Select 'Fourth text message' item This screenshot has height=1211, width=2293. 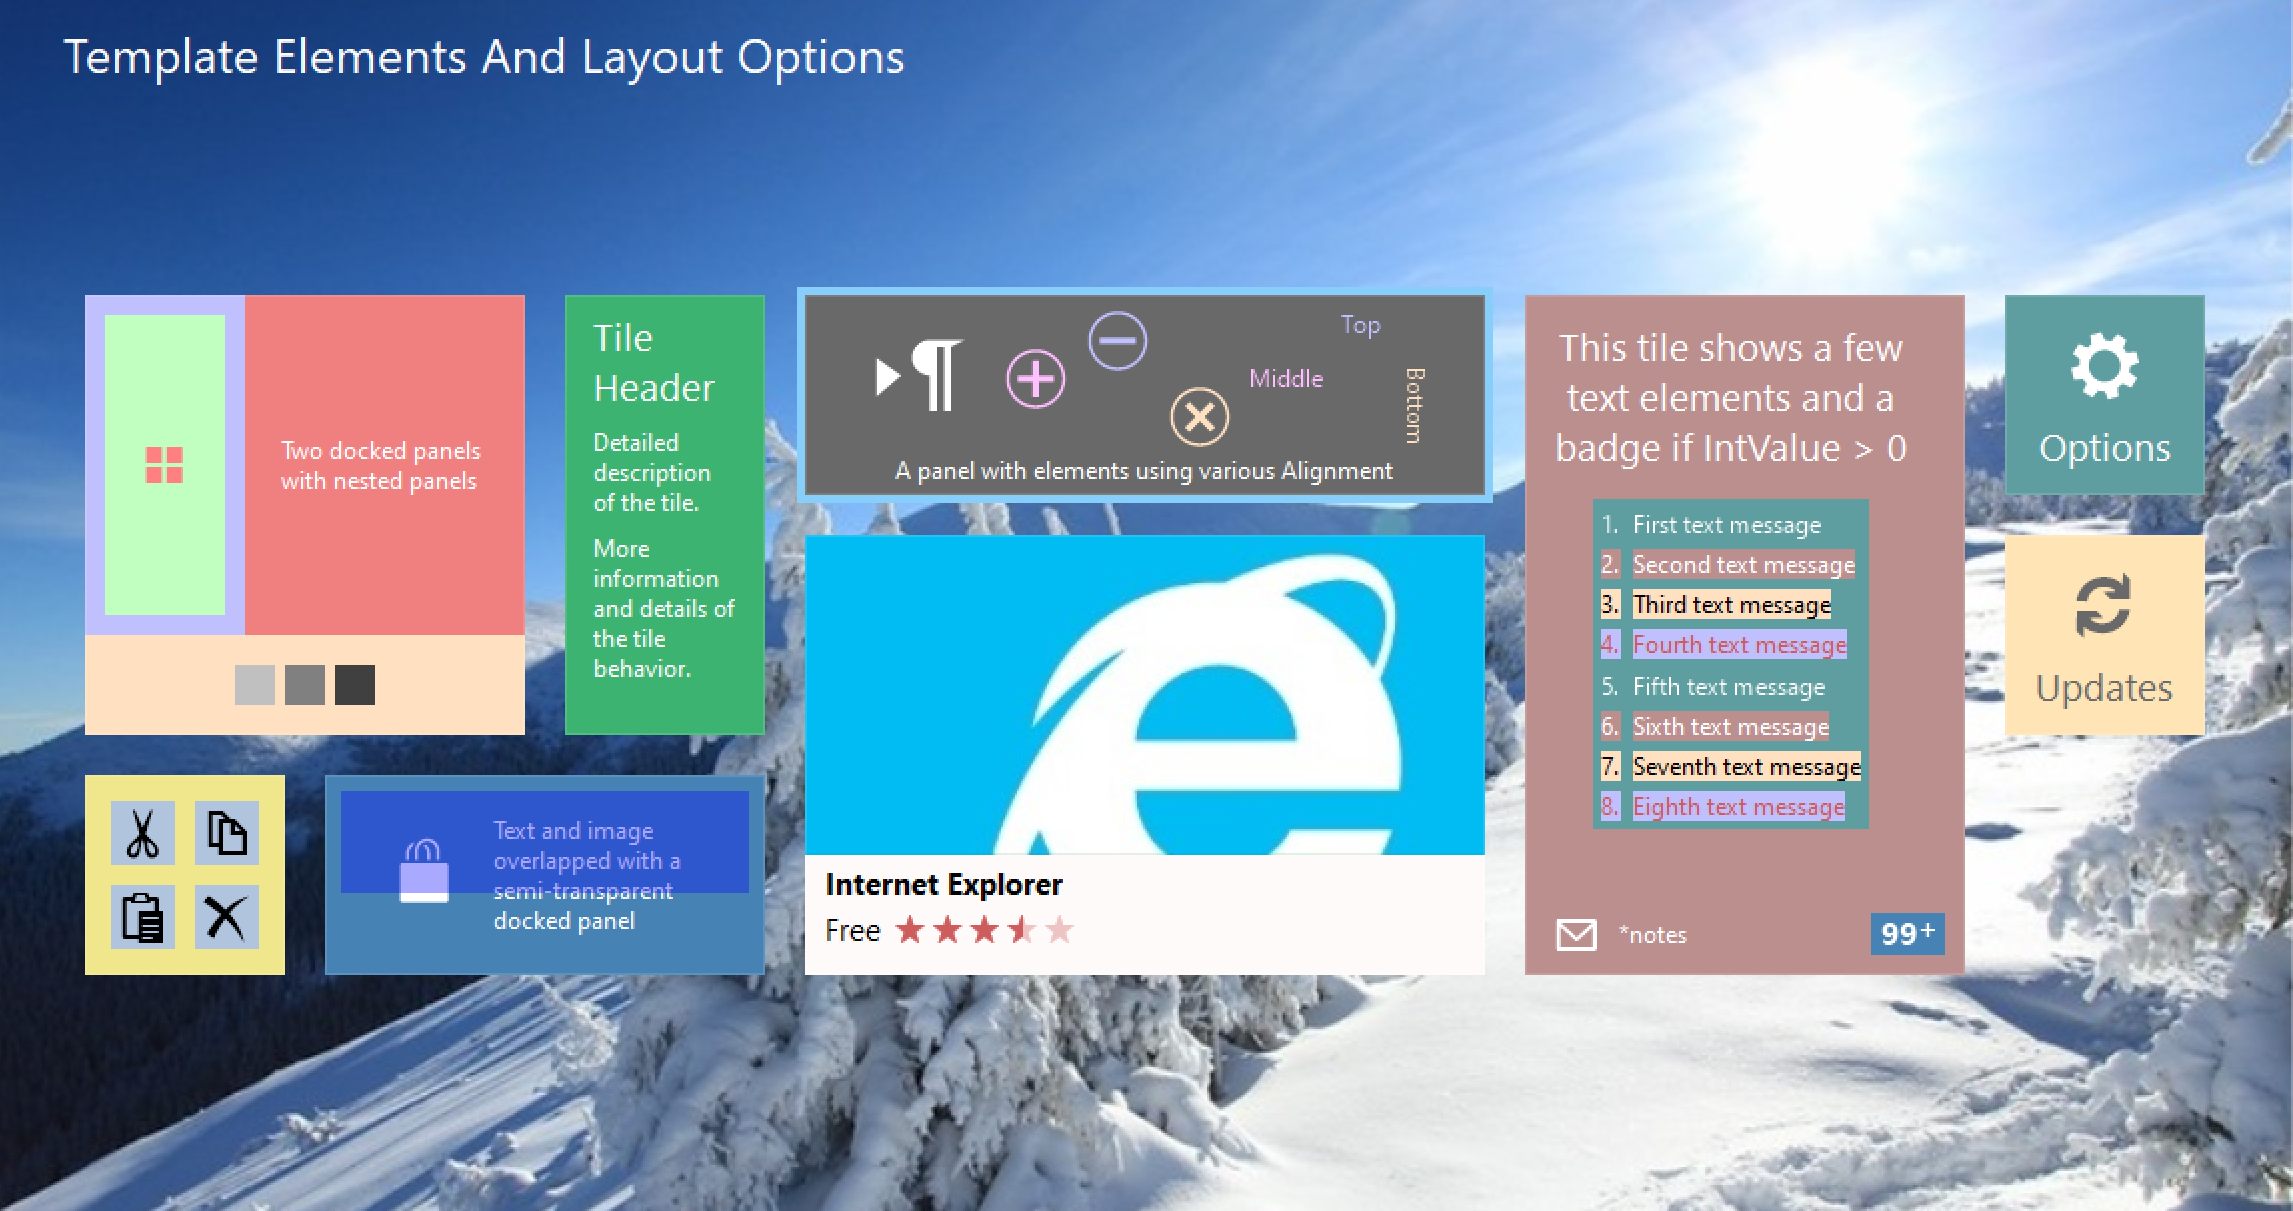pyautogui.click(x=1739, y=644)
